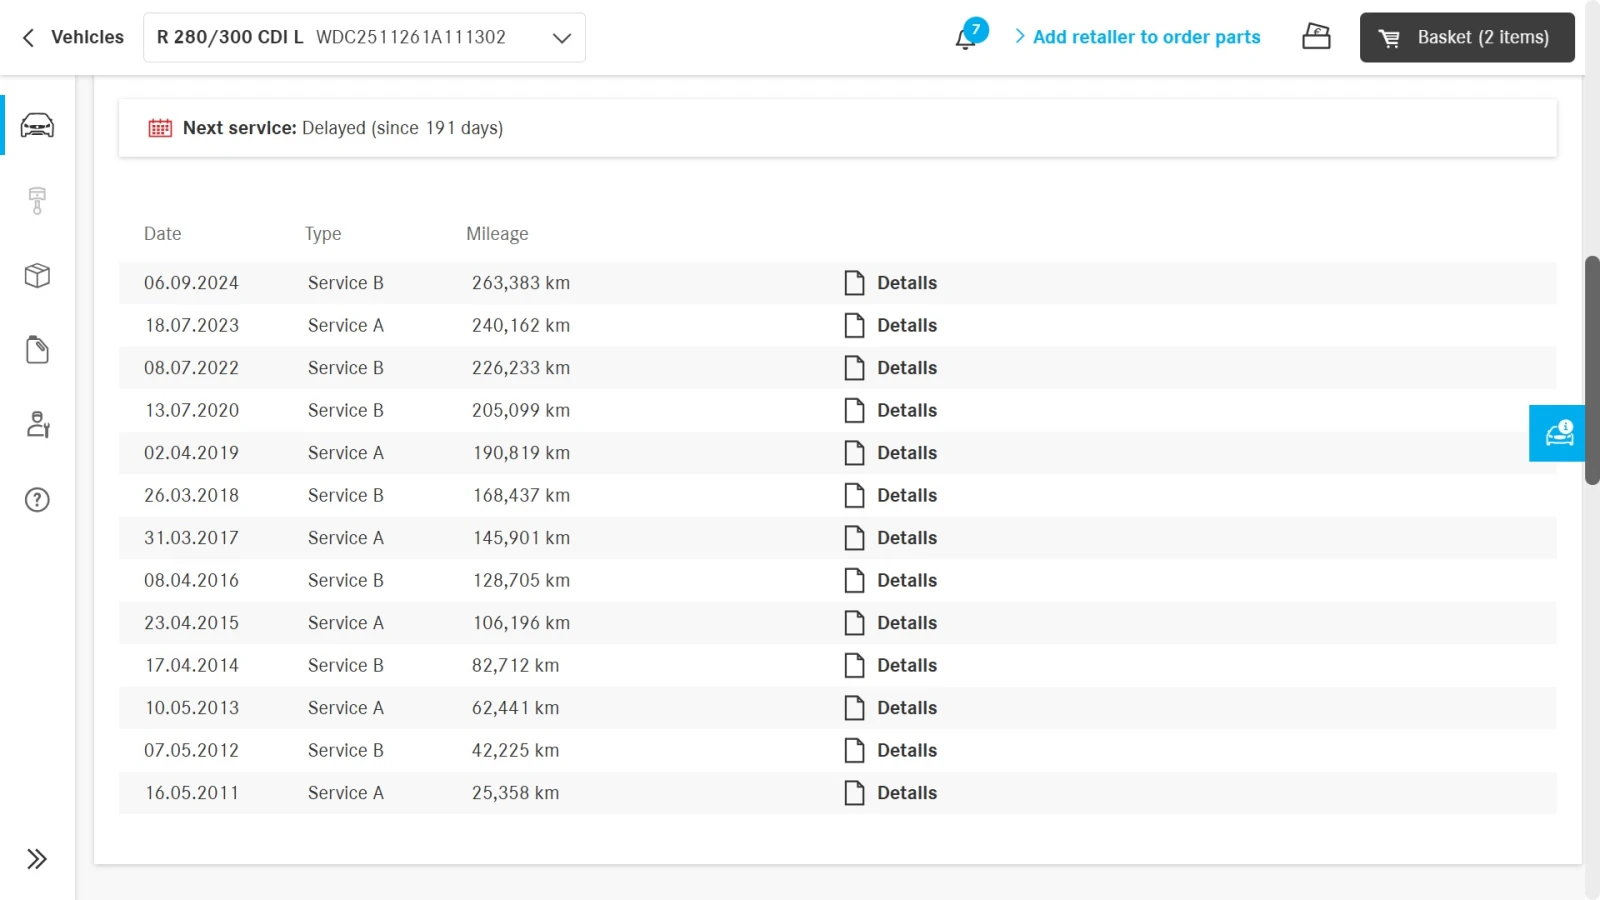Click the Mileage column header

click(x=497, y=234)
